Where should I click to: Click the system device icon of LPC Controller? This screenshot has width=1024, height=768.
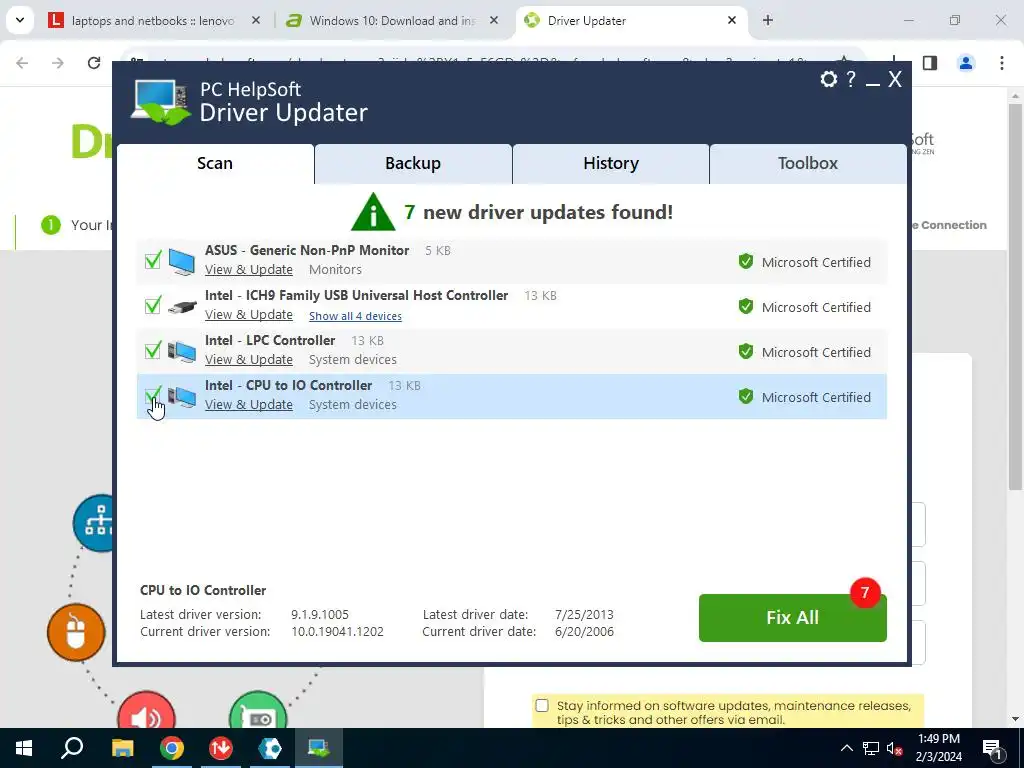pos(182,351)
